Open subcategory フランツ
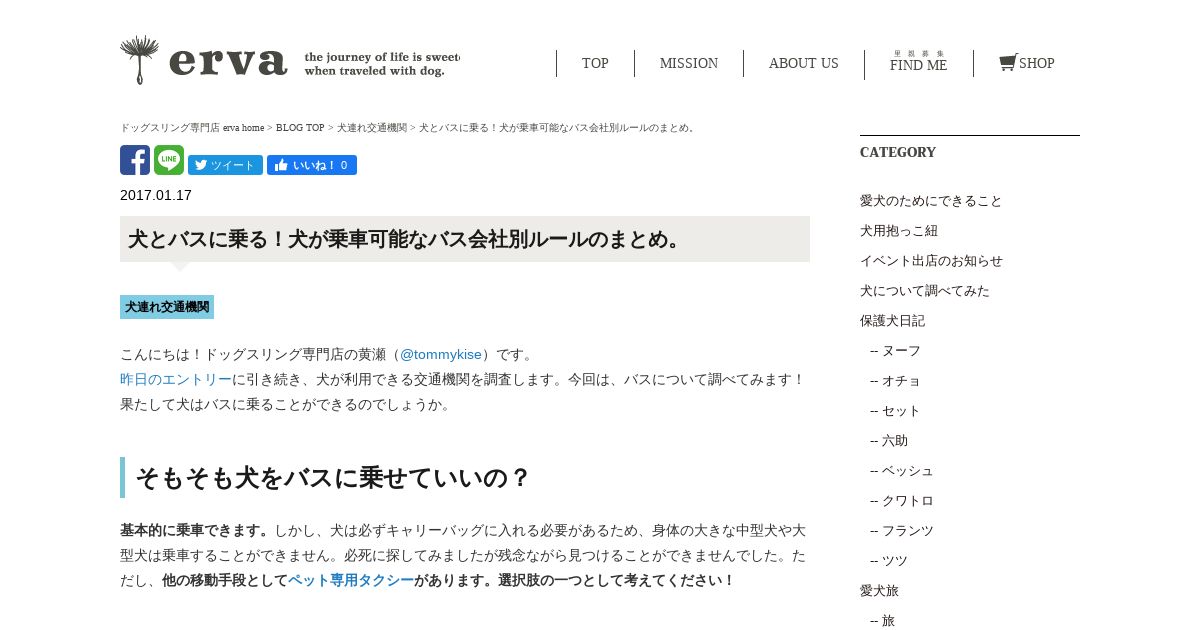 [902, 531]
